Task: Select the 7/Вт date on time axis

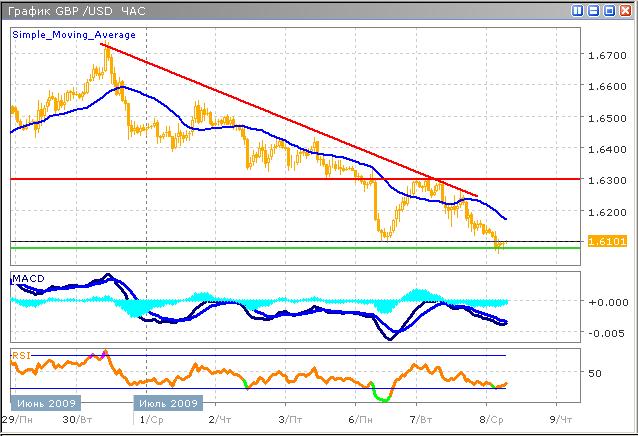Action: (423, 420)
